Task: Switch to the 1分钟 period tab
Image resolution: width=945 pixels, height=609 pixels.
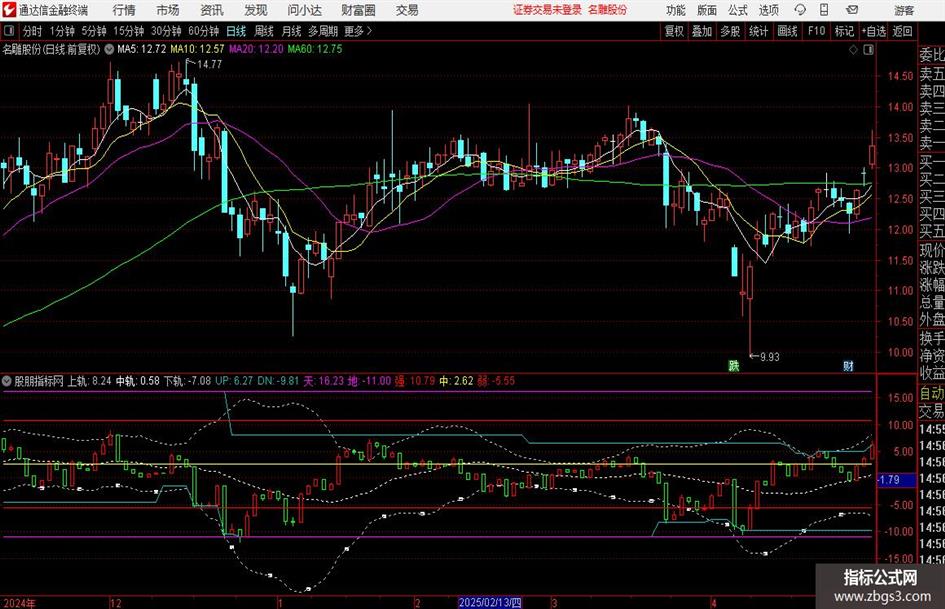Action: tap(62, 31)
